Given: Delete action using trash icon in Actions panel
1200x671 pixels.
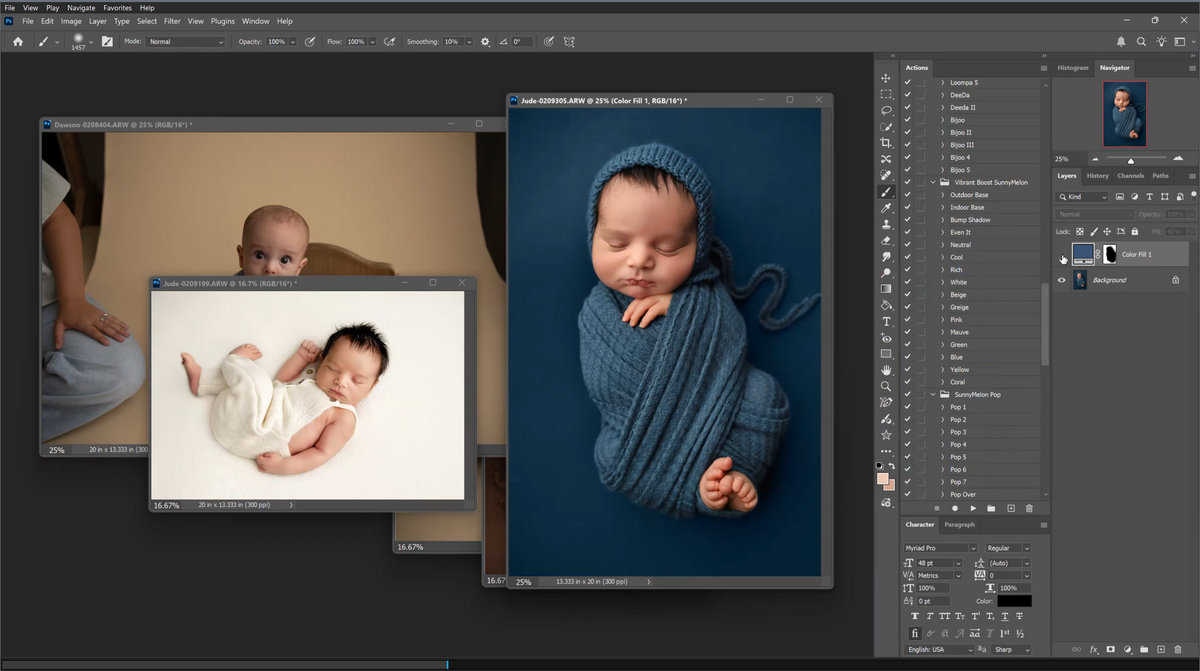Looking at the screenshot, I should [x=1029, y=508].
